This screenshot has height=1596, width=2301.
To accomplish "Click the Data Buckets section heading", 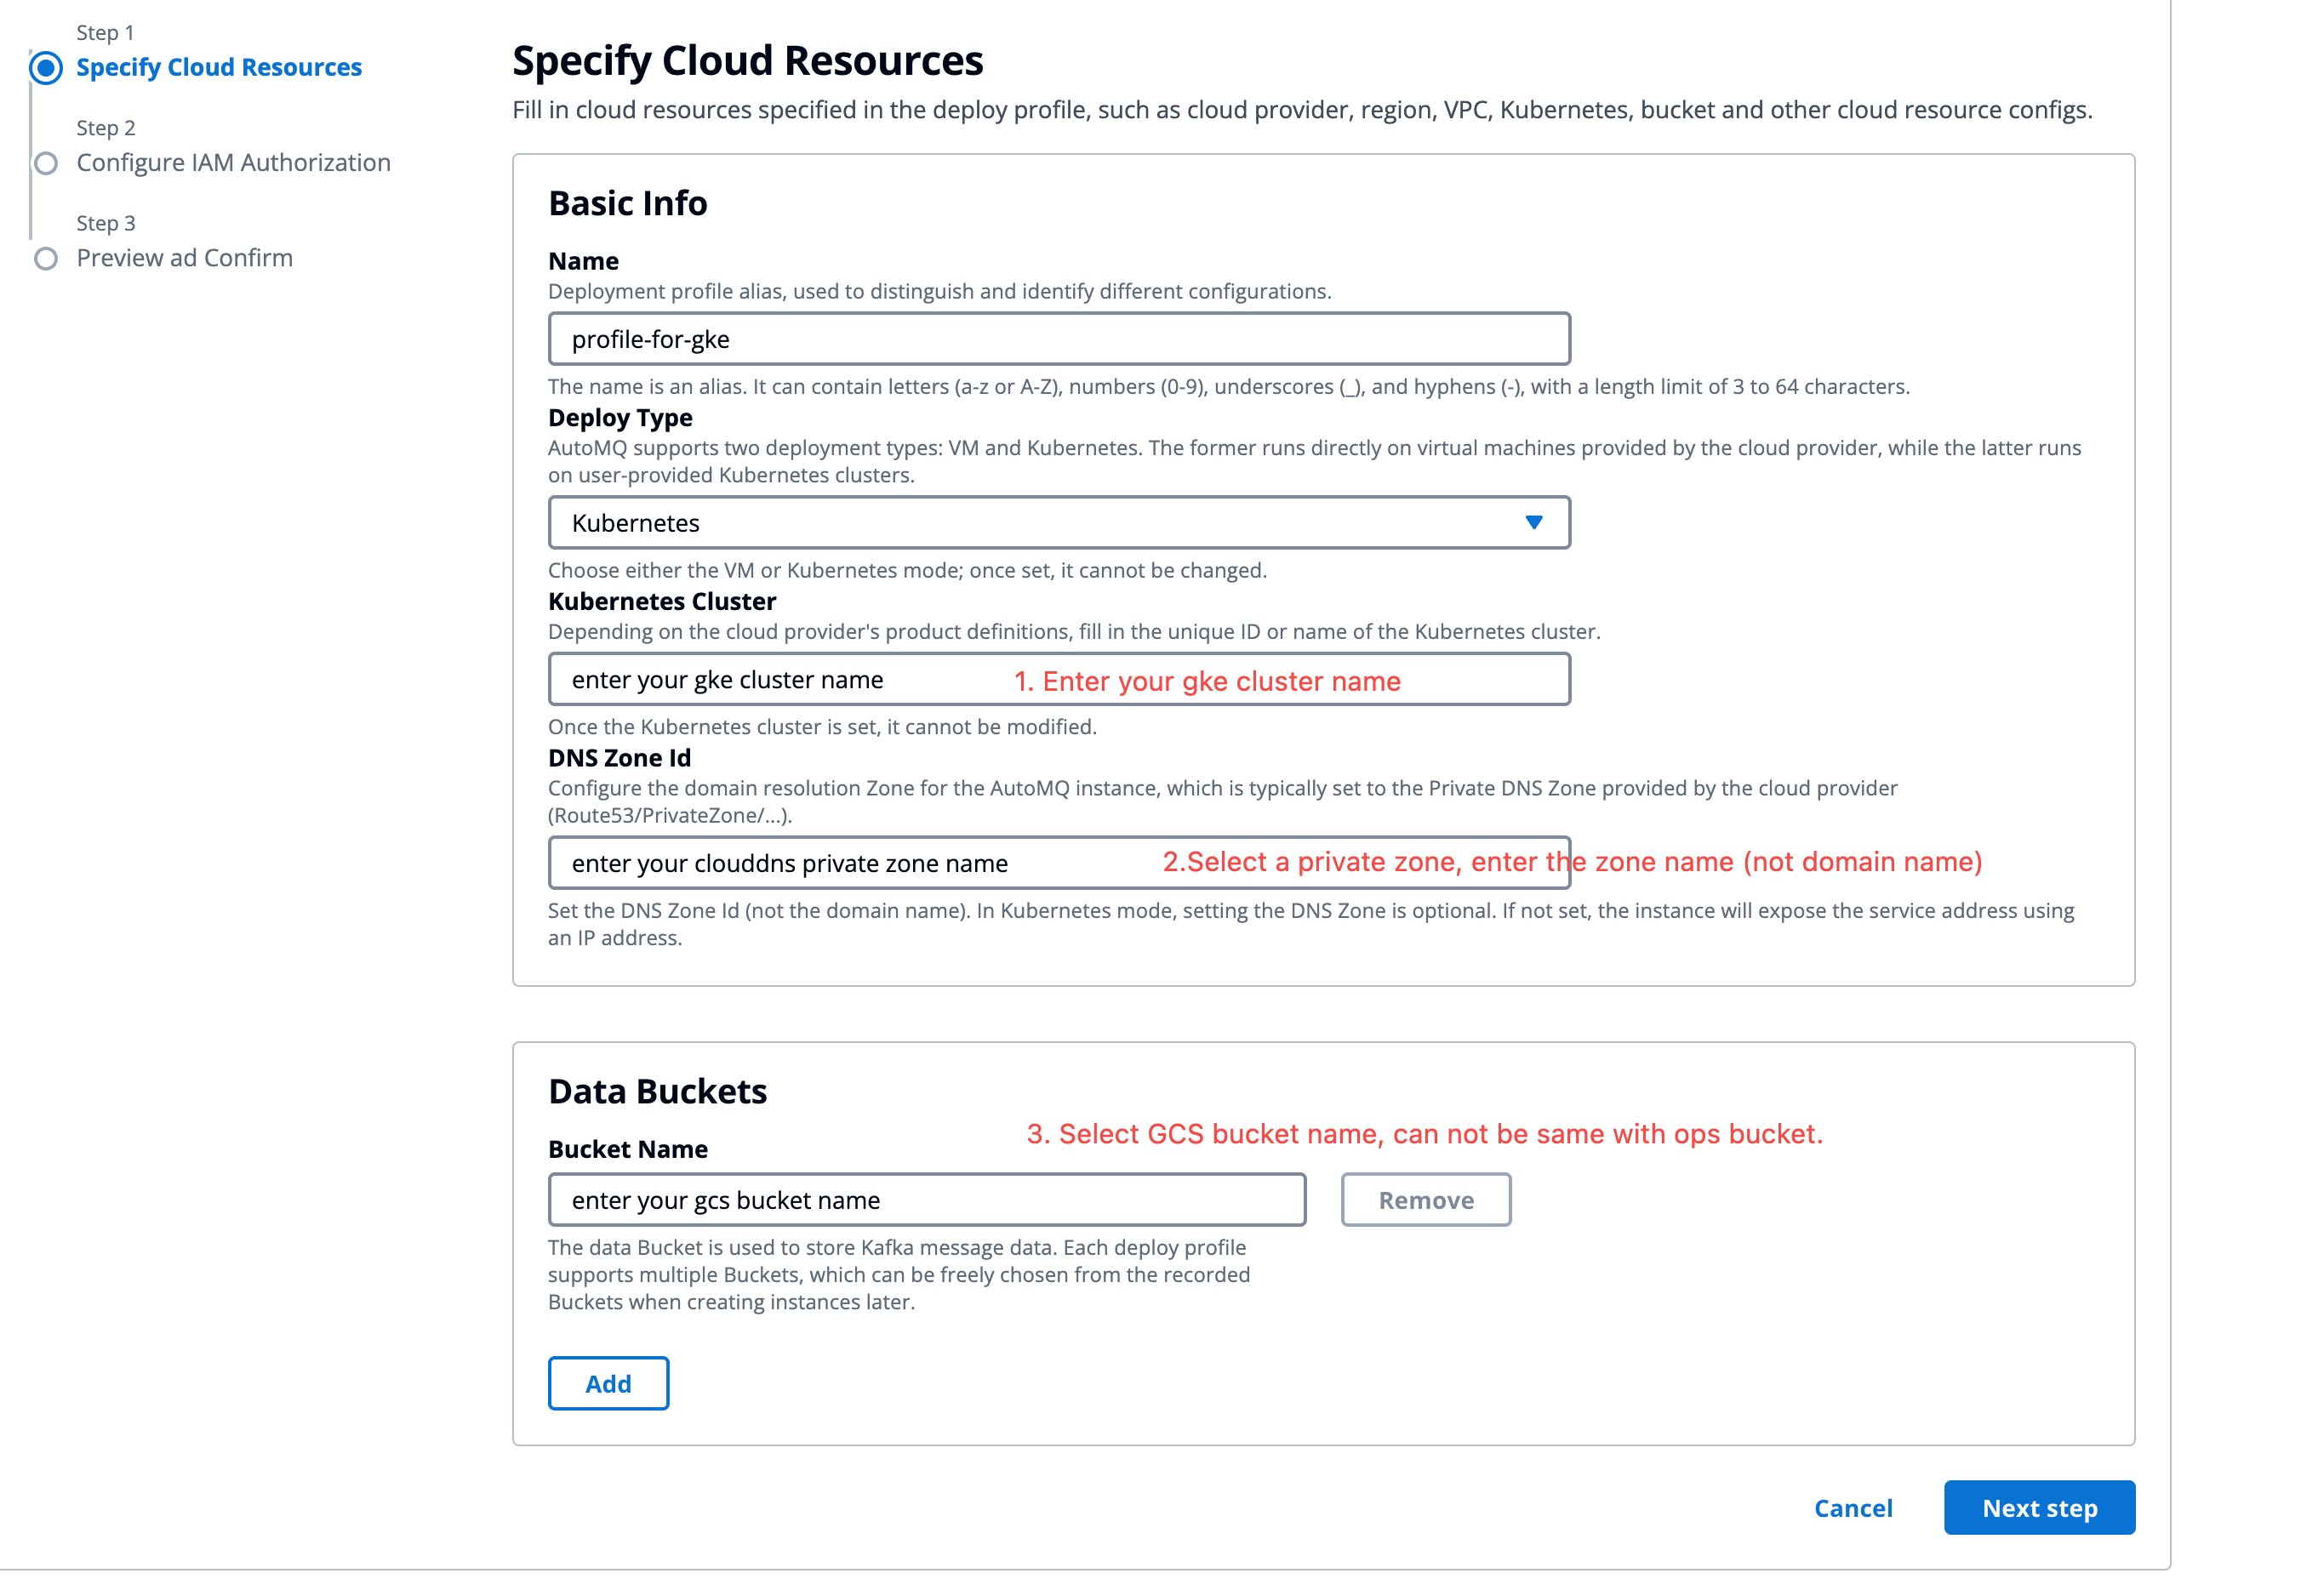I will pyautogui.click(x=657, y=1091).
